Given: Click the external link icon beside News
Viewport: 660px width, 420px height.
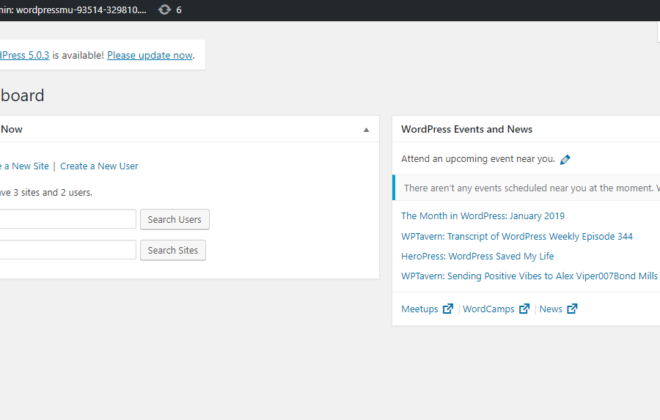Looking at the screenshot, I should (572, 309).
